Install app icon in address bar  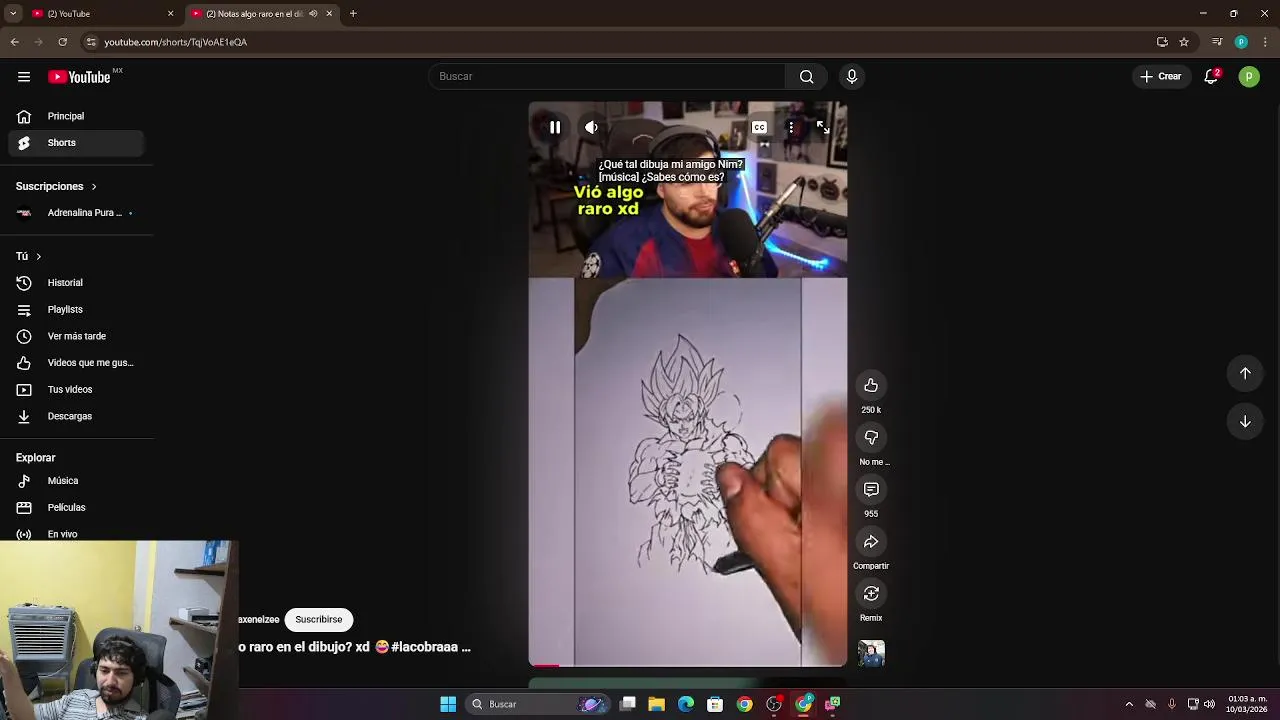click(x=1162, y=42)
